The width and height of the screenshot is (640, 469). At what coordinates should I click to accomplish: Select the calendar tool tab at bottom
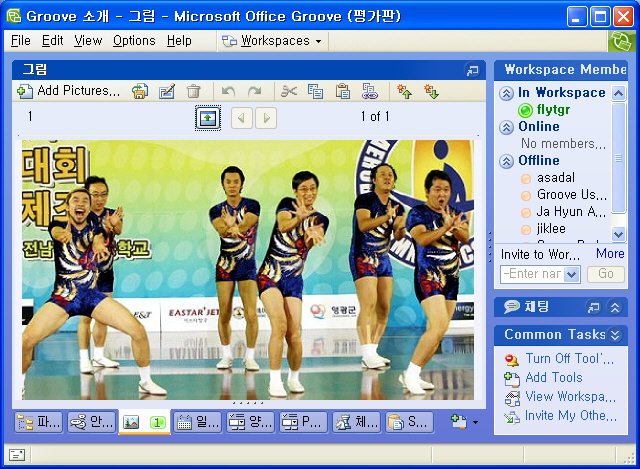coord(197,422)
